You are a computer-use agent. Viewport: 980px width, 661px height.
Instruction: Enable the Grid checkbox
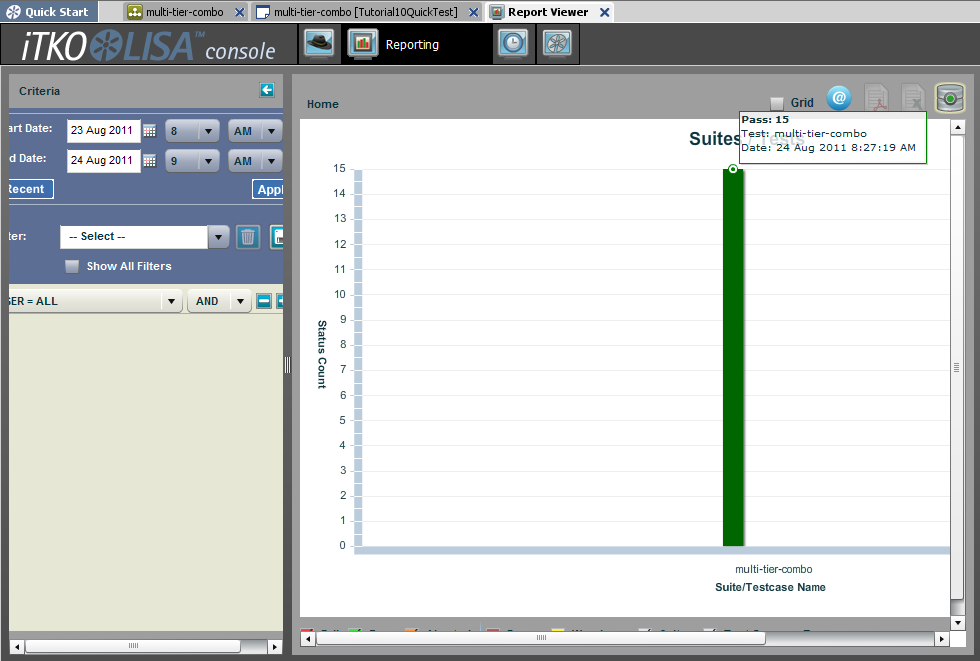pyautogui.click(x=776, y=103)
